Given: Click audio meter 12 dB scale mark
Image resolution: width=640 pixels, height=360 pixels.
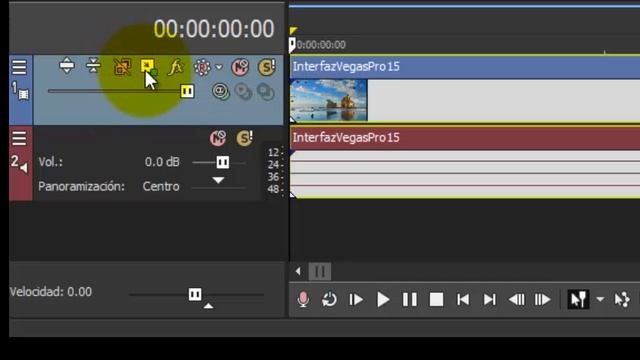Looking at the screenshot, I should (275, 152).
